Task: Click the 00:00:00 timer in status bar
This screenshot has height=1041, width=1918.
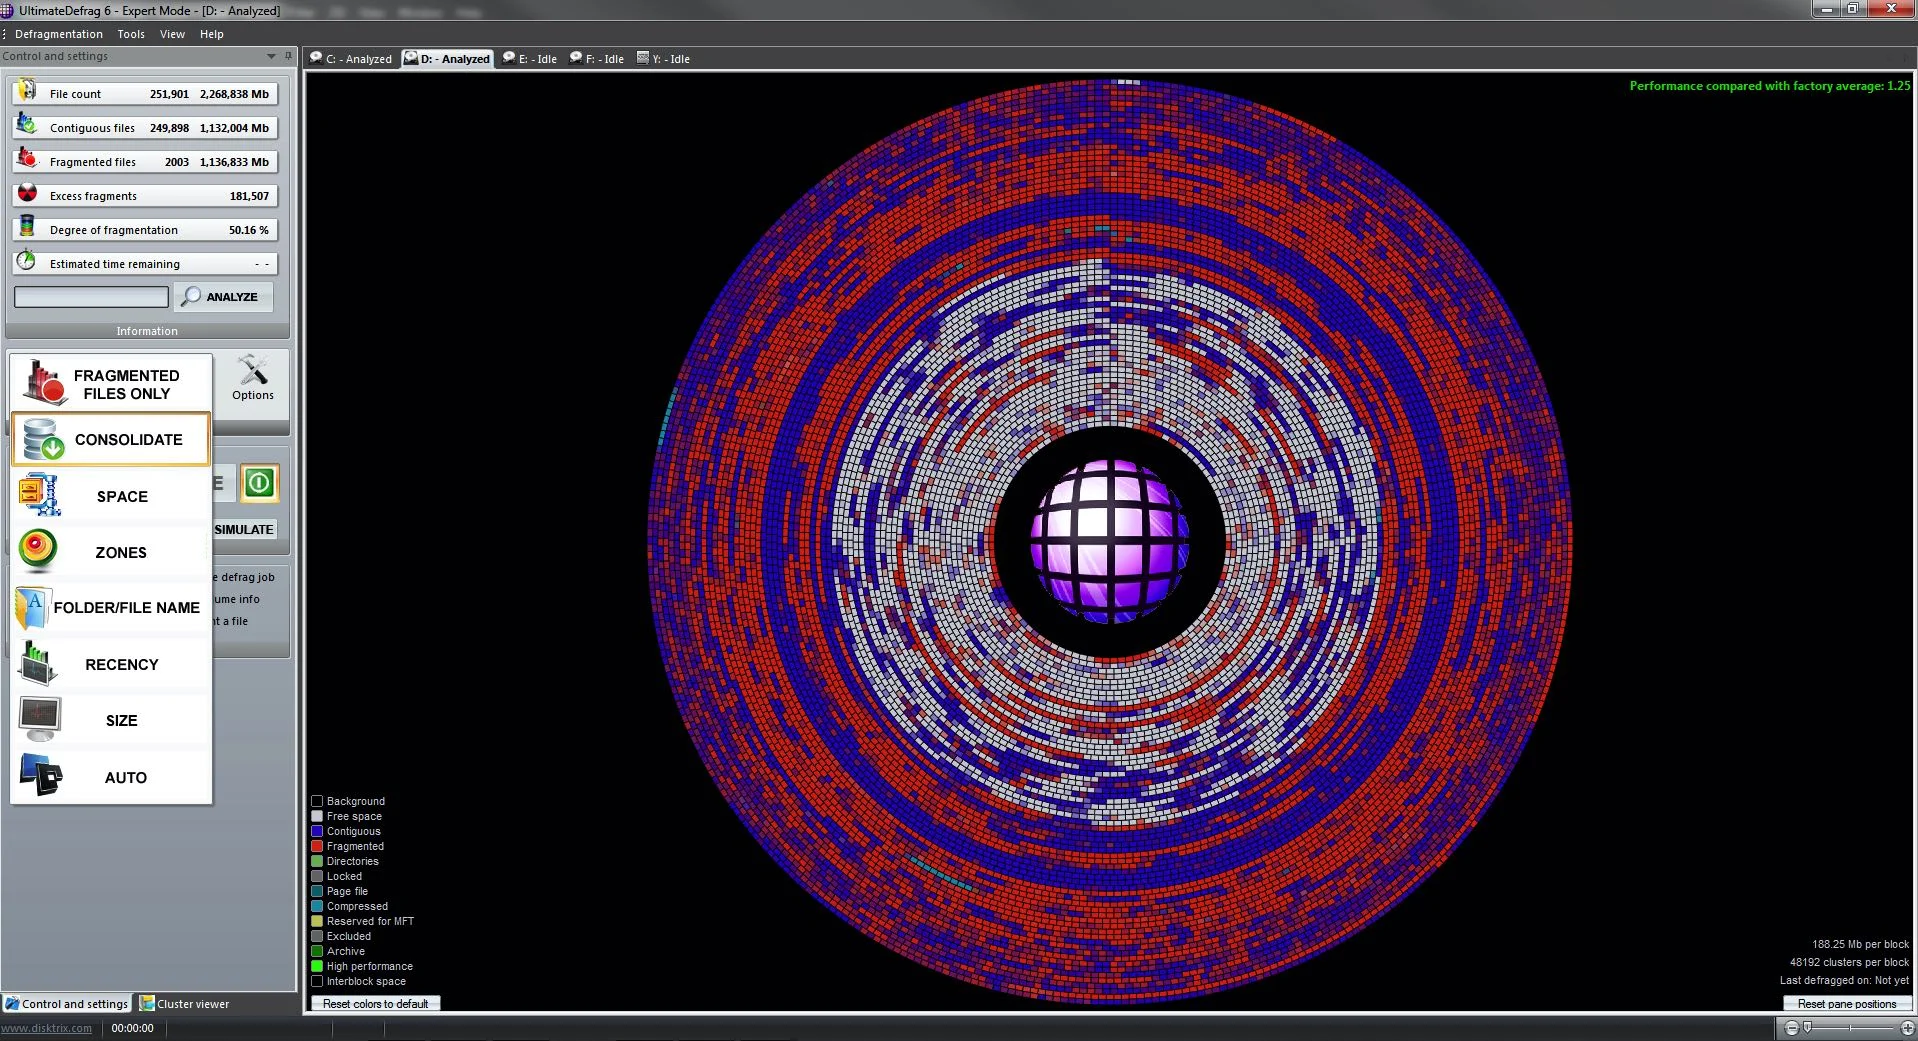Action: point(132,1028)
